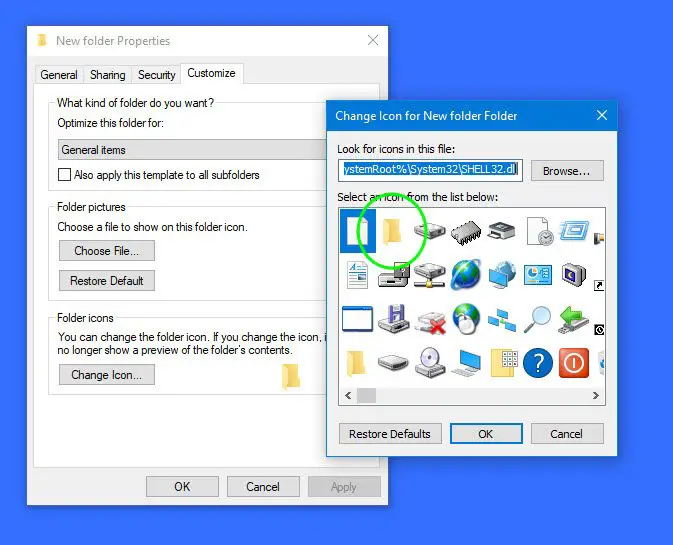
Task: Select the monitor with moon icon
Action: [x=574, y=275]
